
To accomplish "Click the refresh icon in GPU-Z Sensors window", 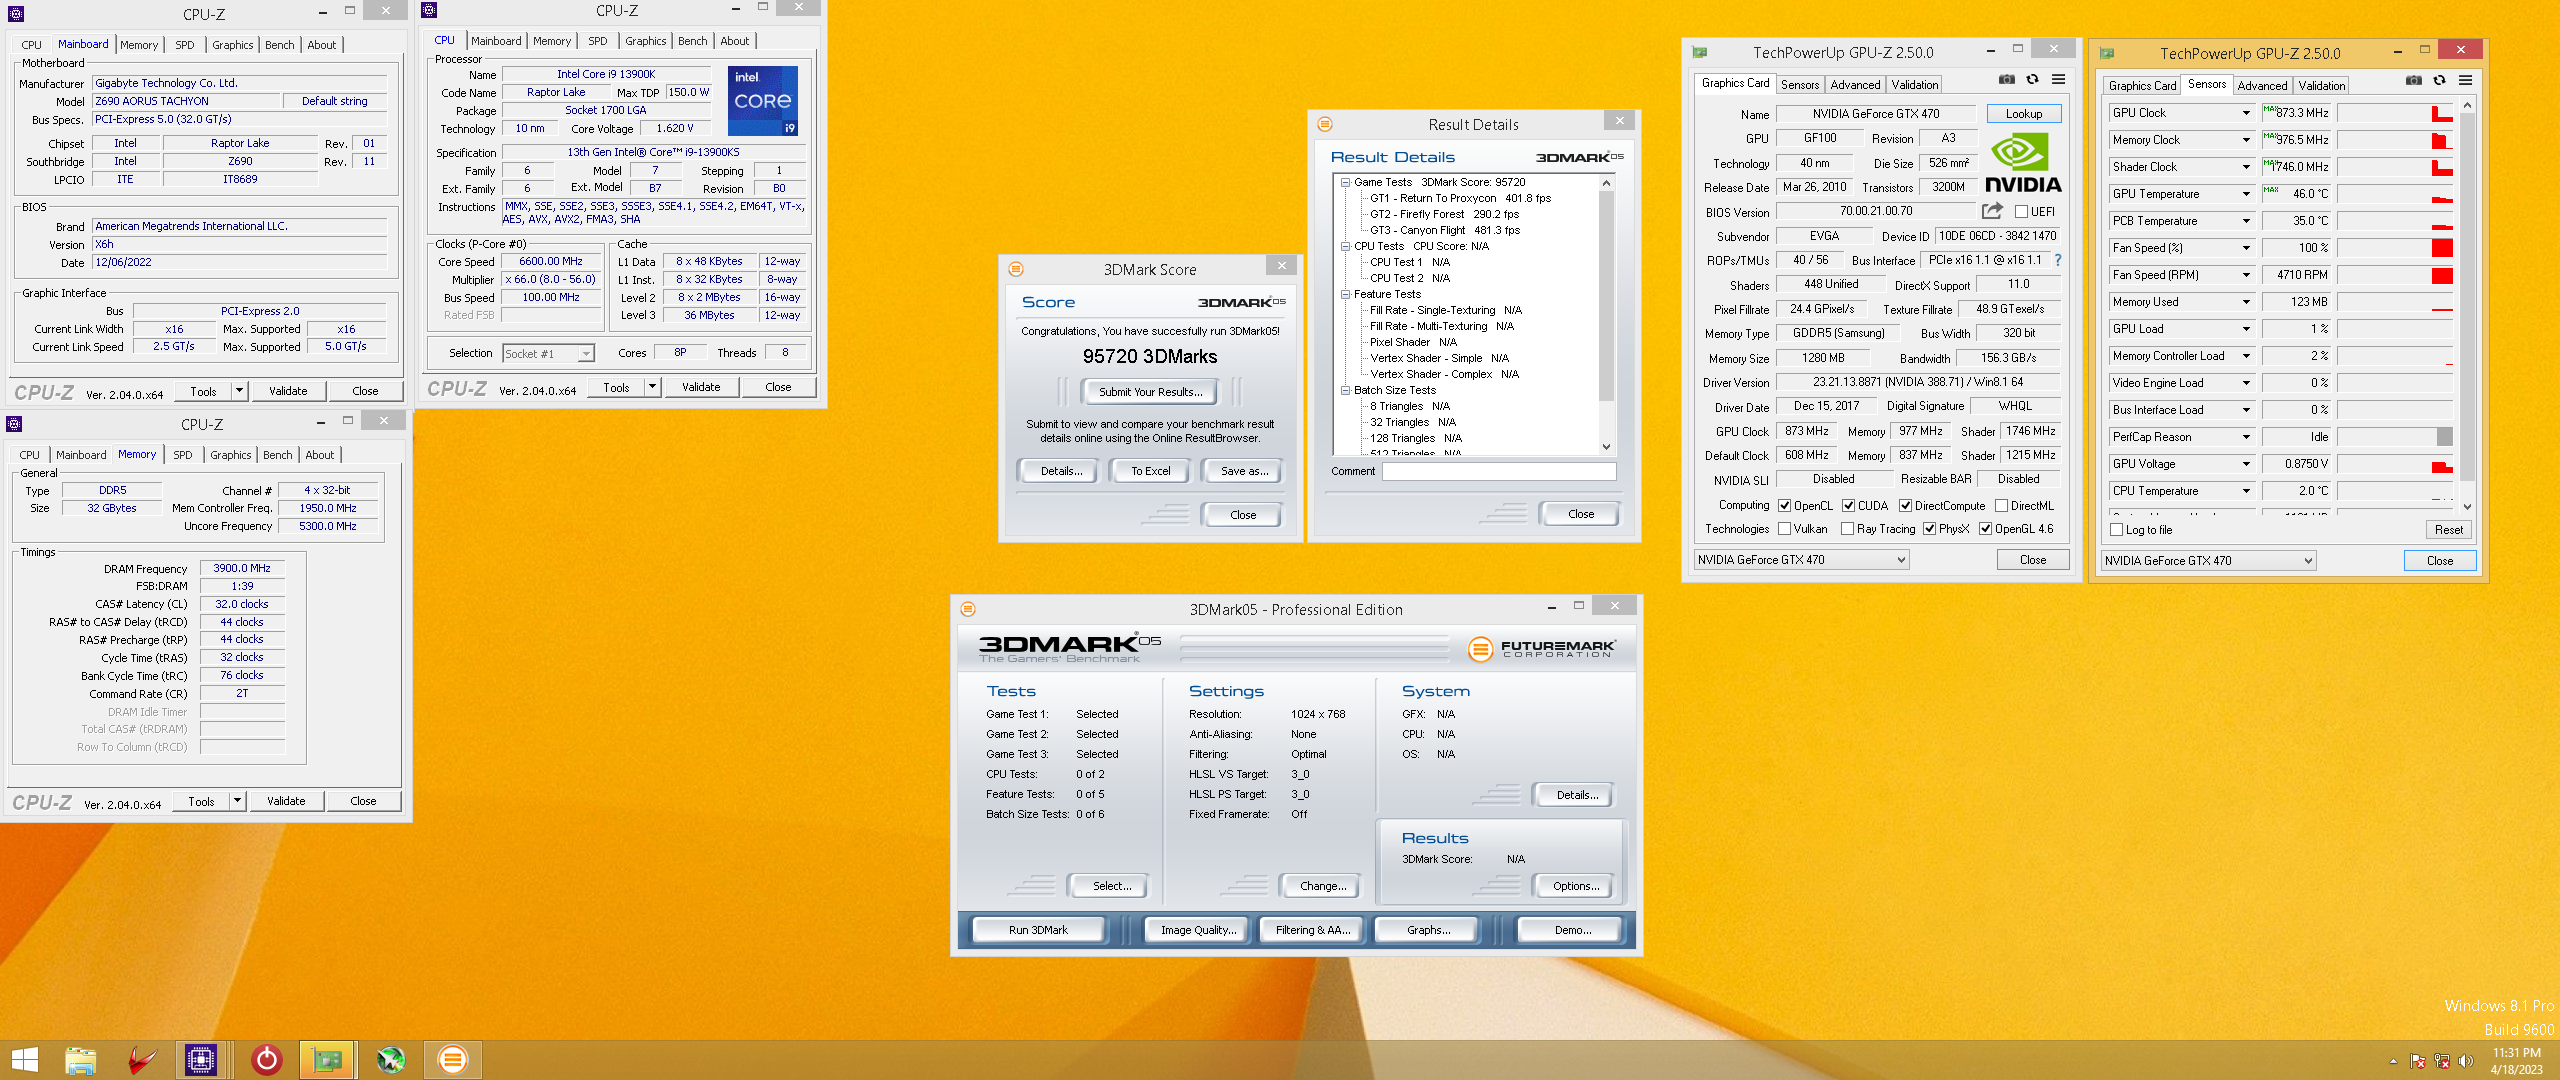I will [2439, 81].
